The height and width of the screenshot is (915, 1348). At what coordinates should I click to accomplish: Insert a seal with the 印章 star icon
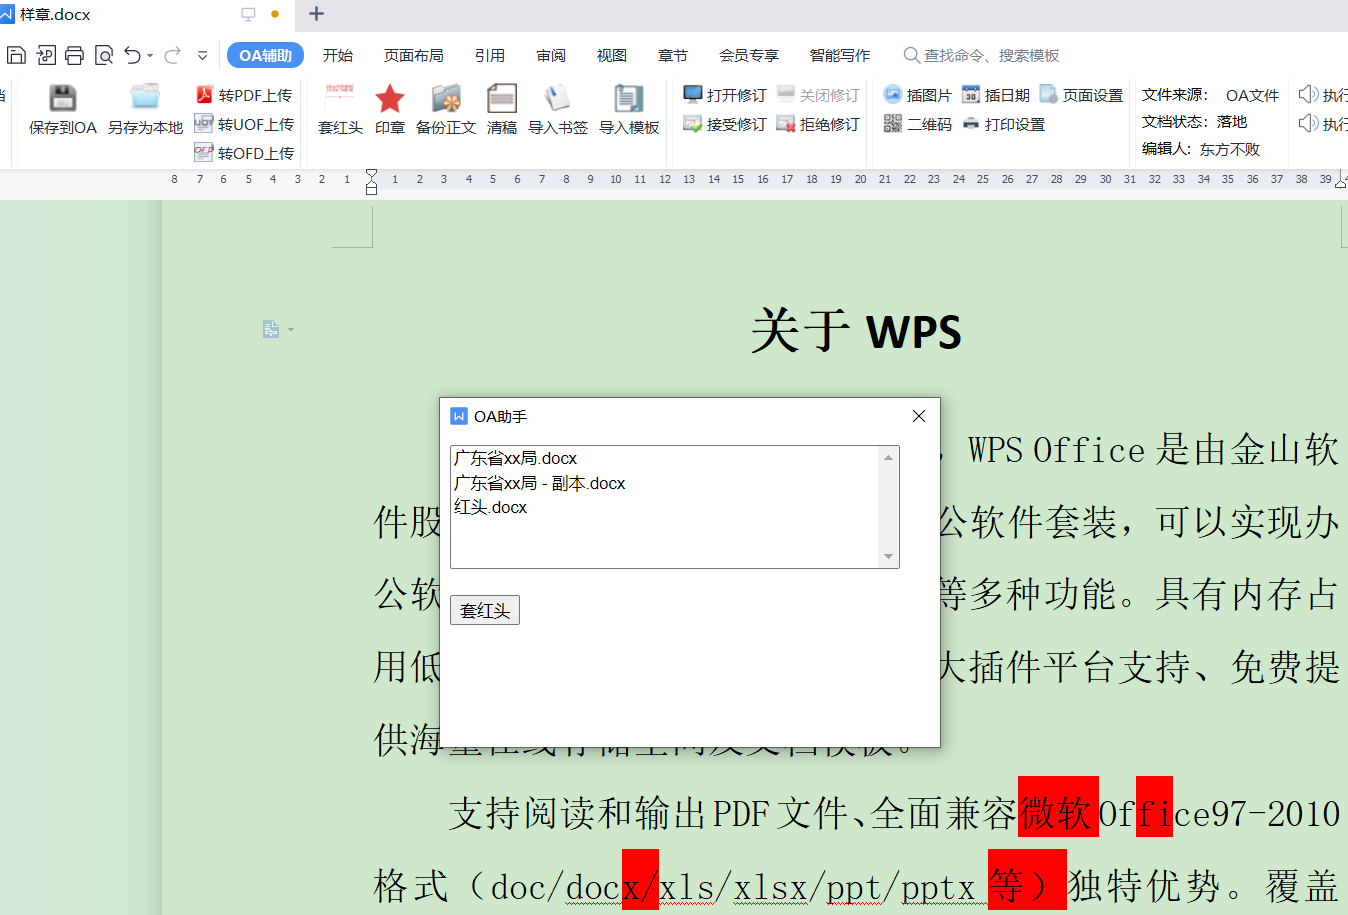pyautogui.click(x=390, y=110)
